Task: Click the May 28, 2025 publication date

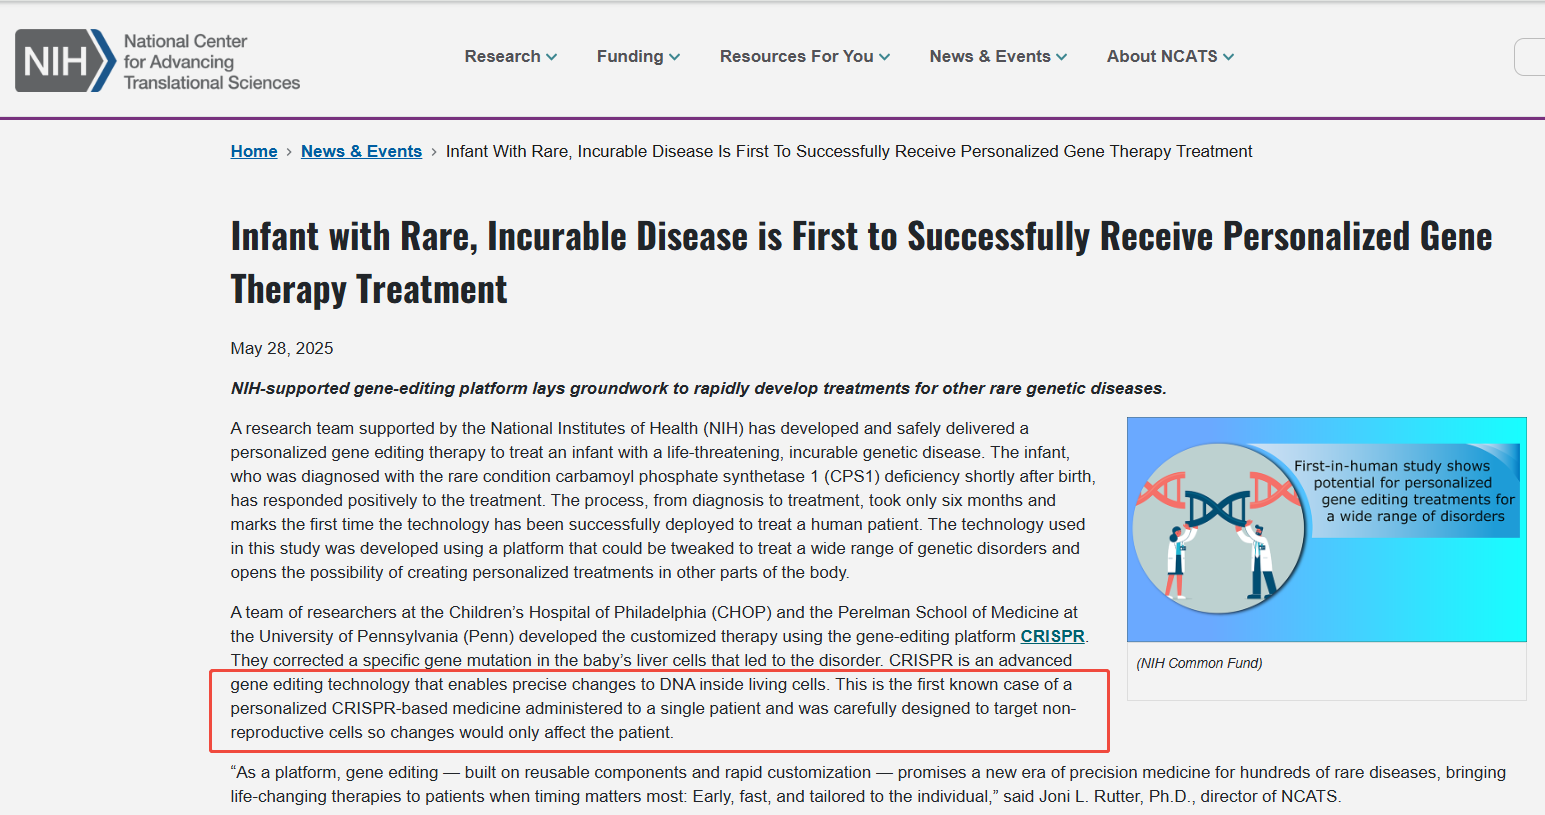Action: 282,348
